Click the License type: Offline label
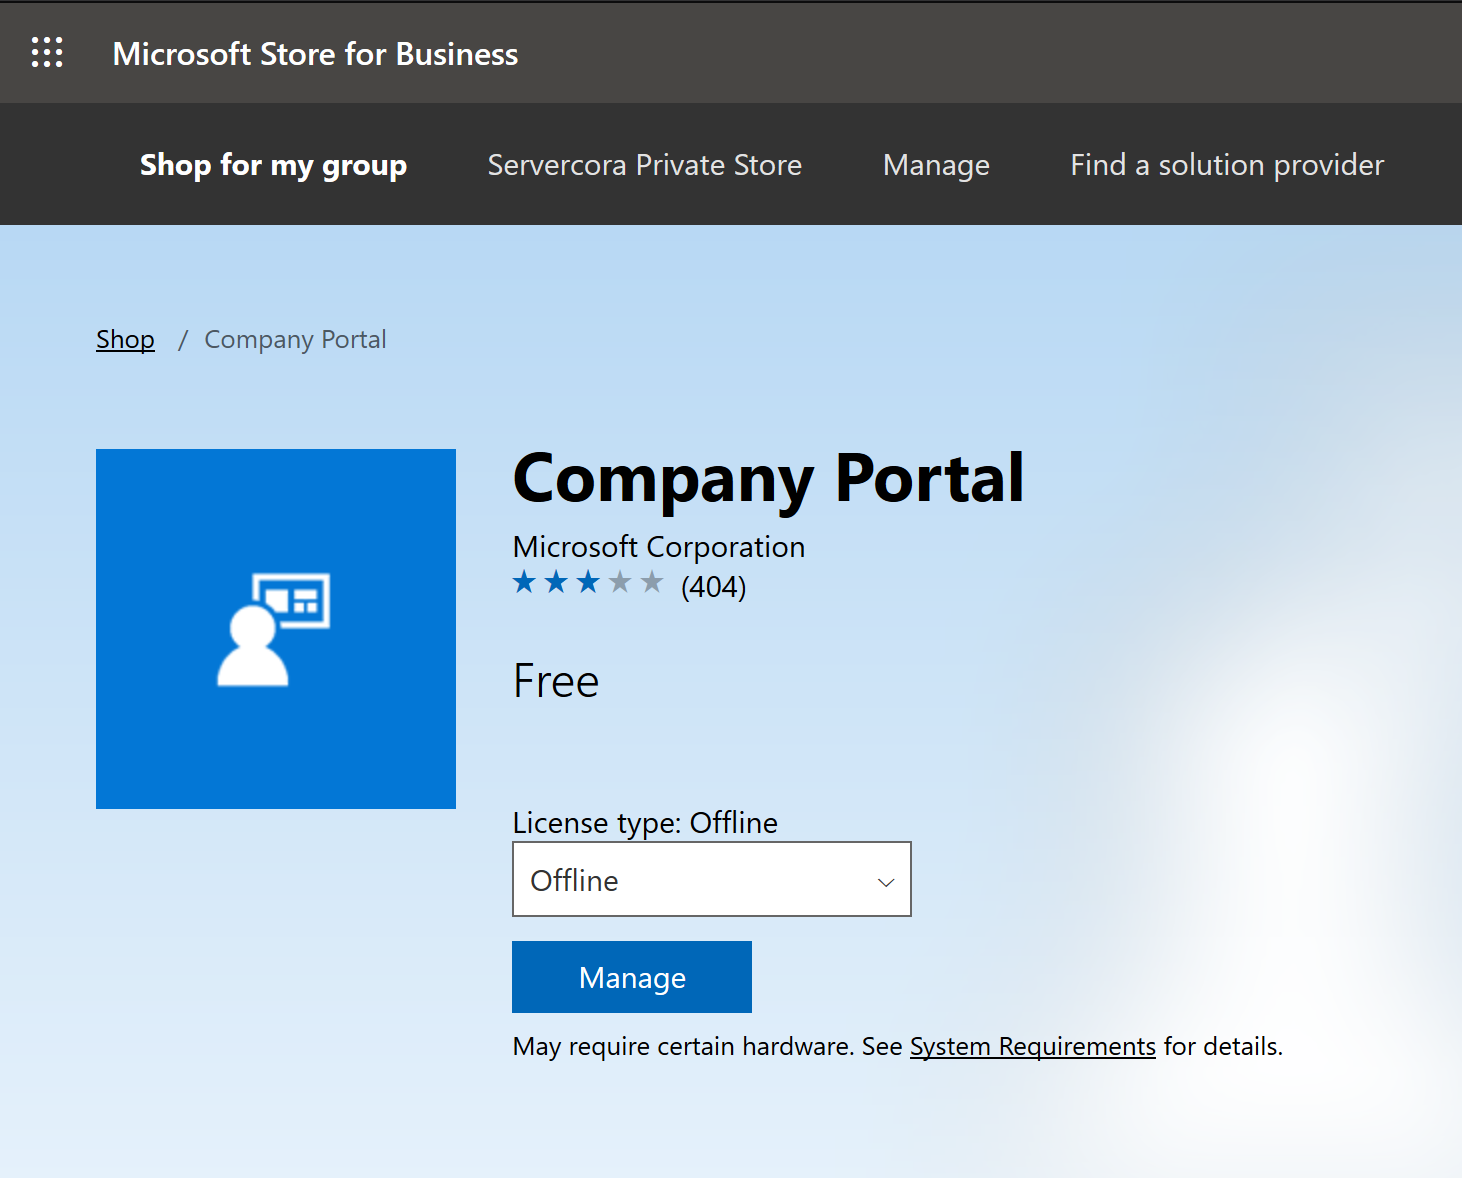The width and height of the screenshot is (1462, 1178). click(645, 823)
